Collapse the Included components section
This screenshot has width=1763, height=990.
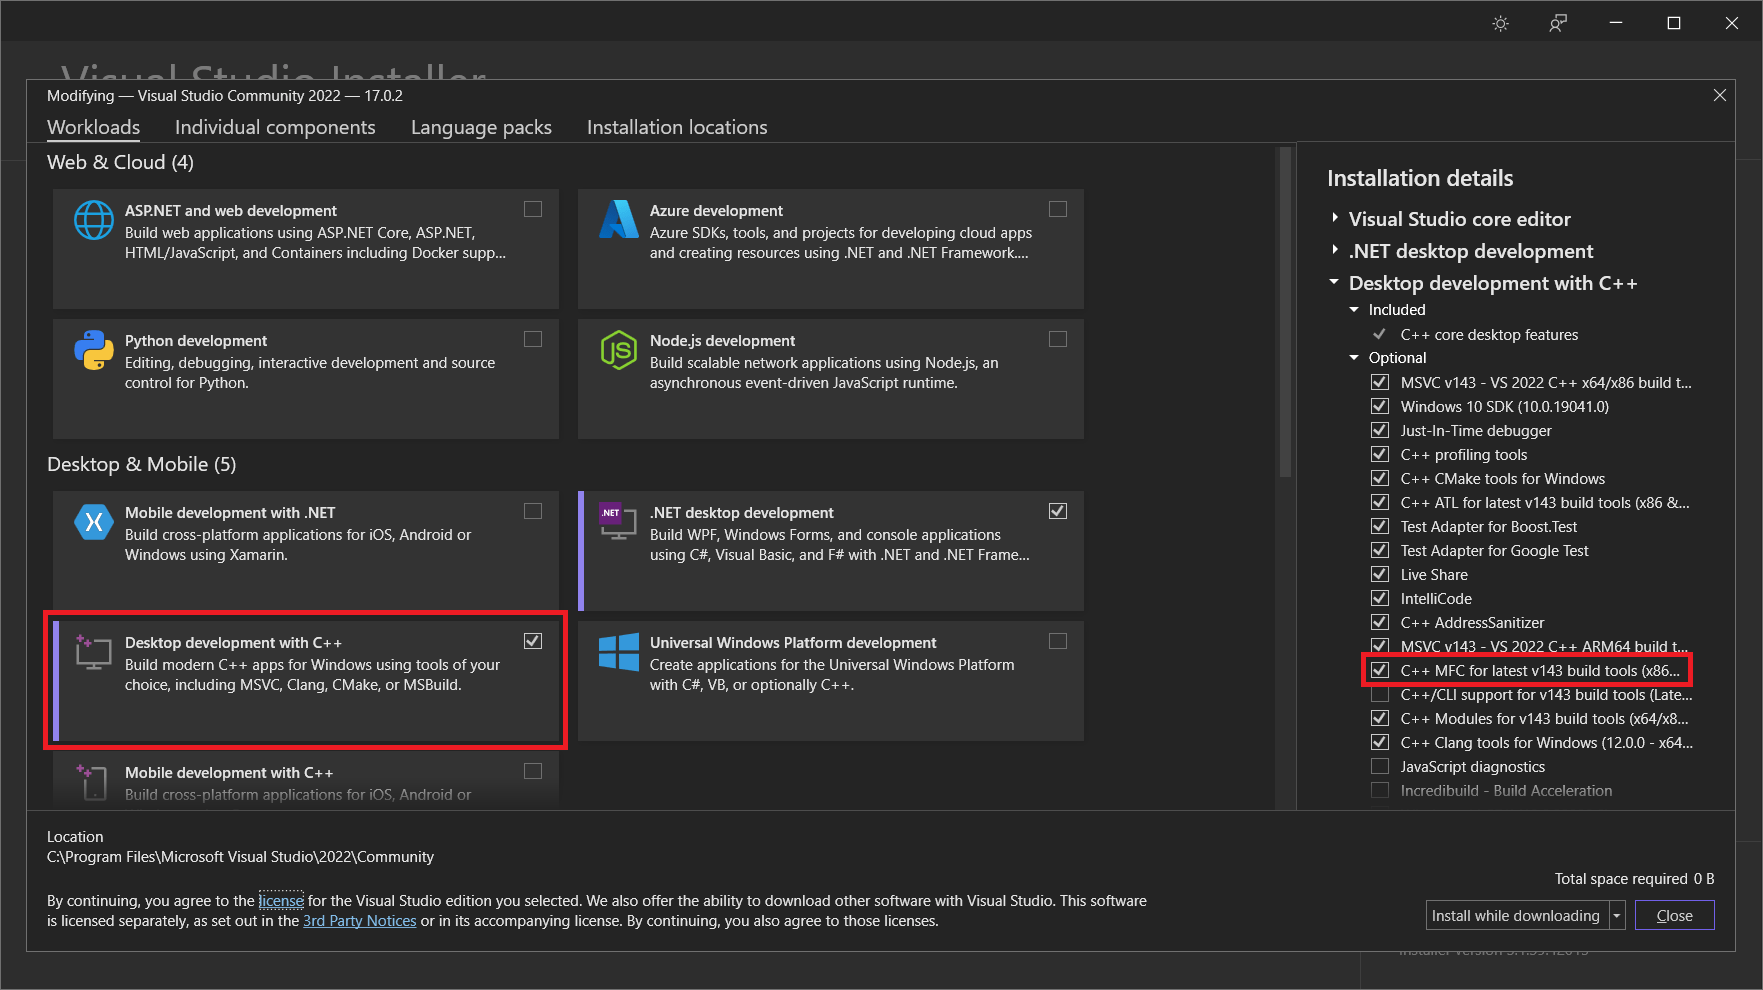click(x=1354, y=310)
